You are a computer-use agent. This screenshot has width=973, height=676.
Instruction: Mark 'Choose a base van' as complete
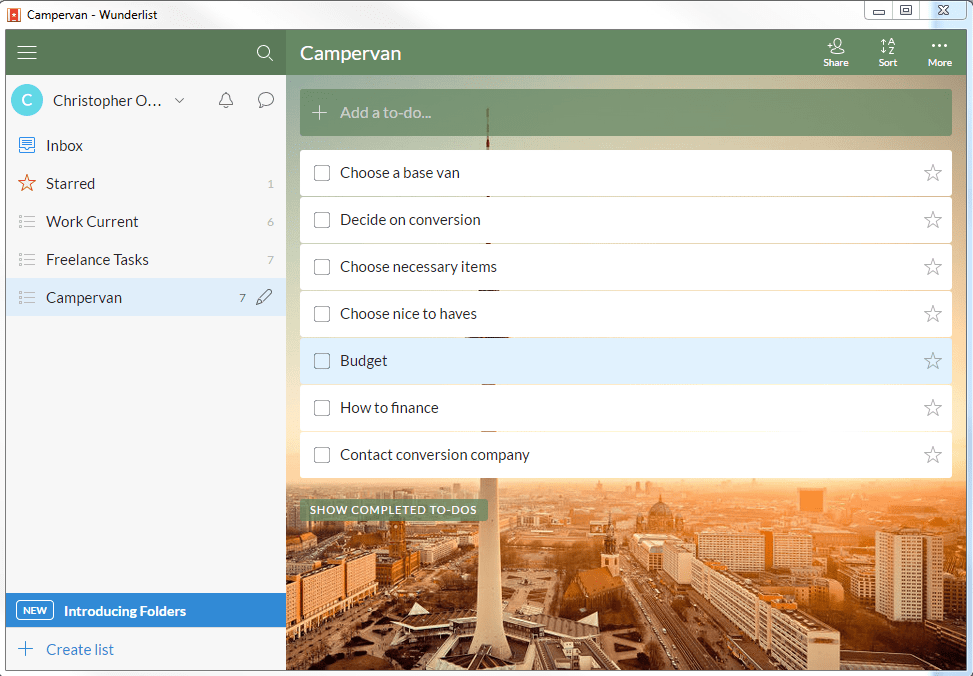click(322, 172)
